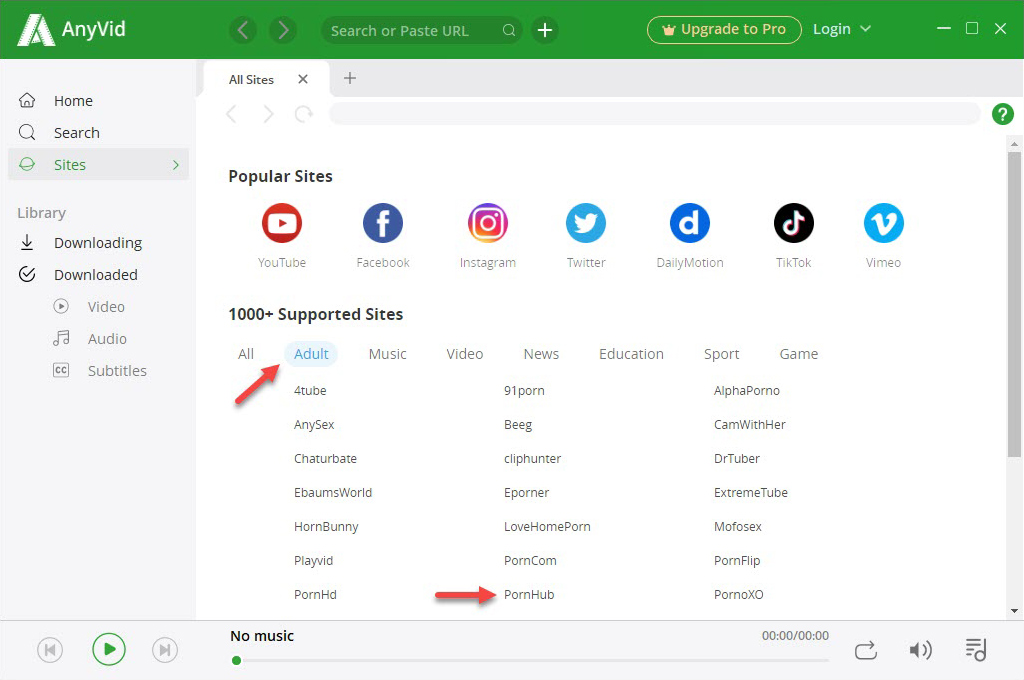Click the browser address bar
This screenshot has width=1024, height=680.
pos(654,114)
